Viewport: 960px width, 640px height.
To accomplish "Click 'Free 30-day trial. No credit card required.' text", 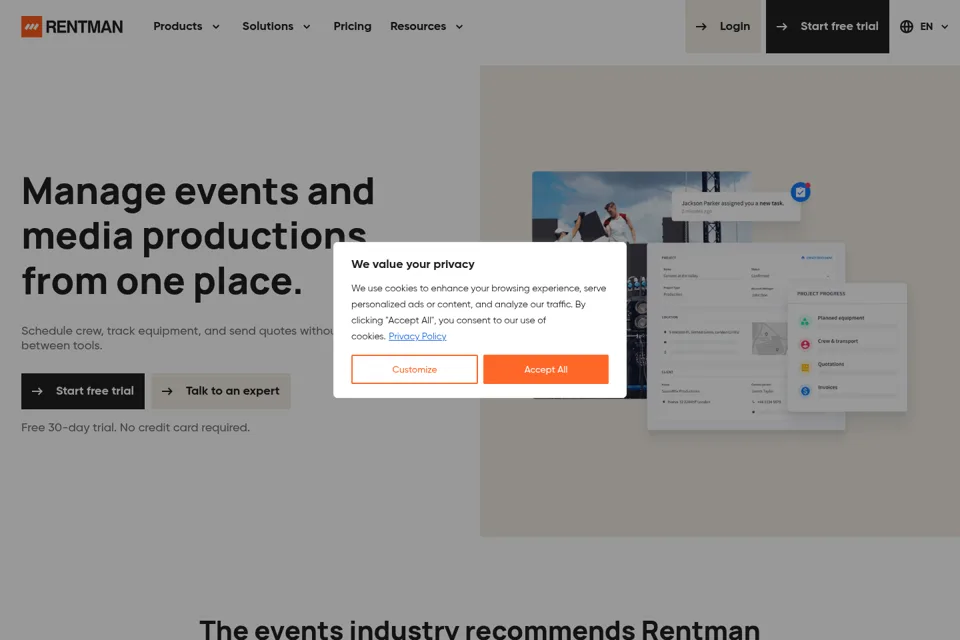I will pos(135,427).
